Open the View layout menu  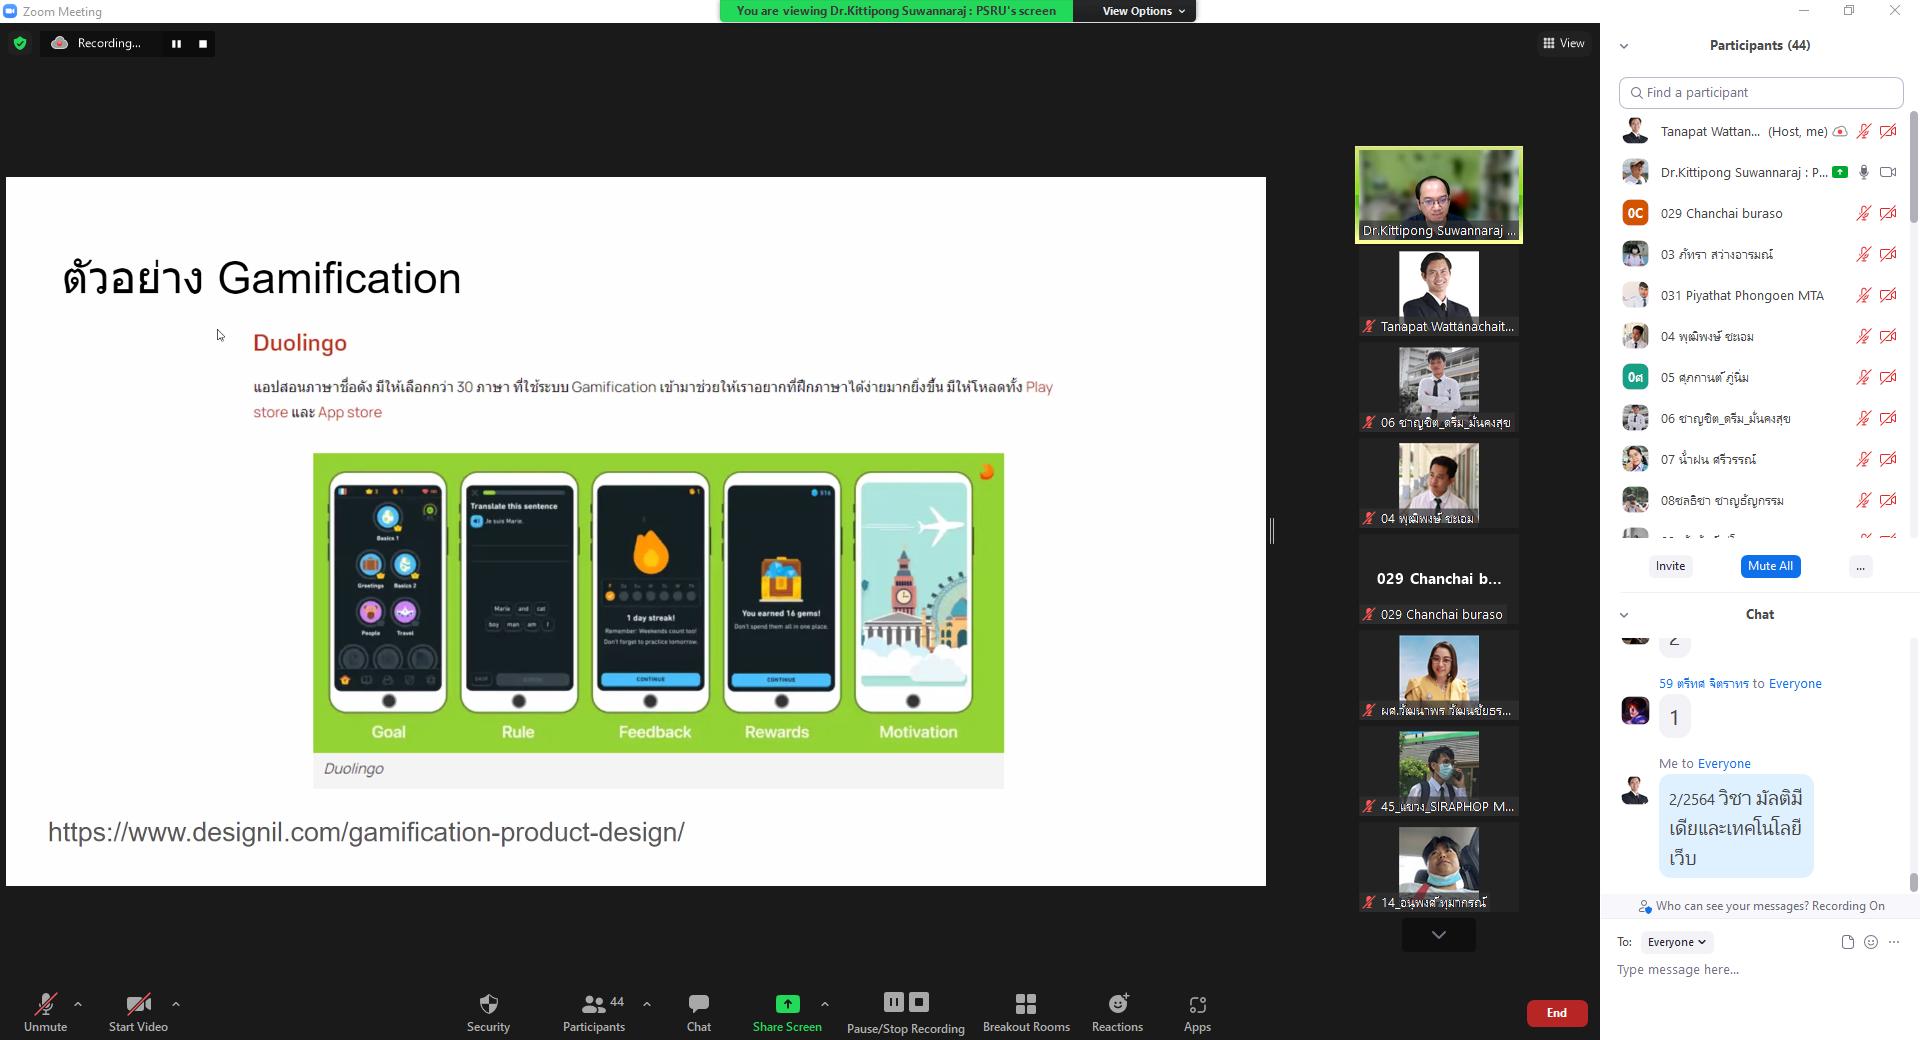click(1563, 43)
